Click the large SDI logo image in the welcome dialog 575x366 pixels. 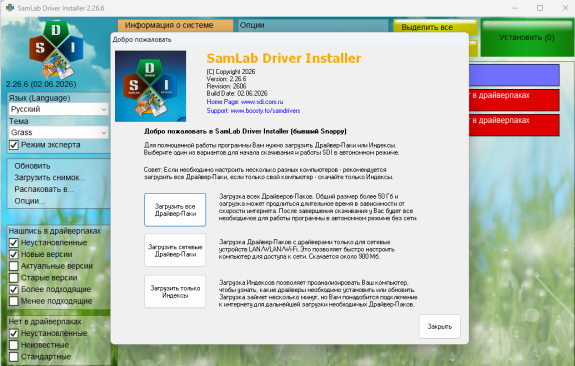[x=150, y=86]
